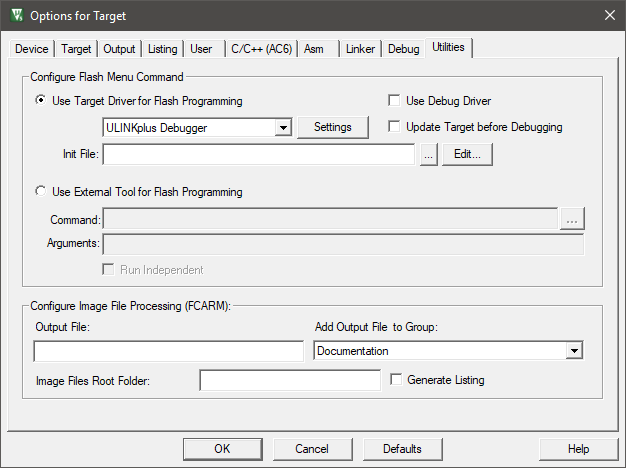The height and width of the screenshot is (468, 626).
Task: Switch to the Device tab
Action: (31, 49)
